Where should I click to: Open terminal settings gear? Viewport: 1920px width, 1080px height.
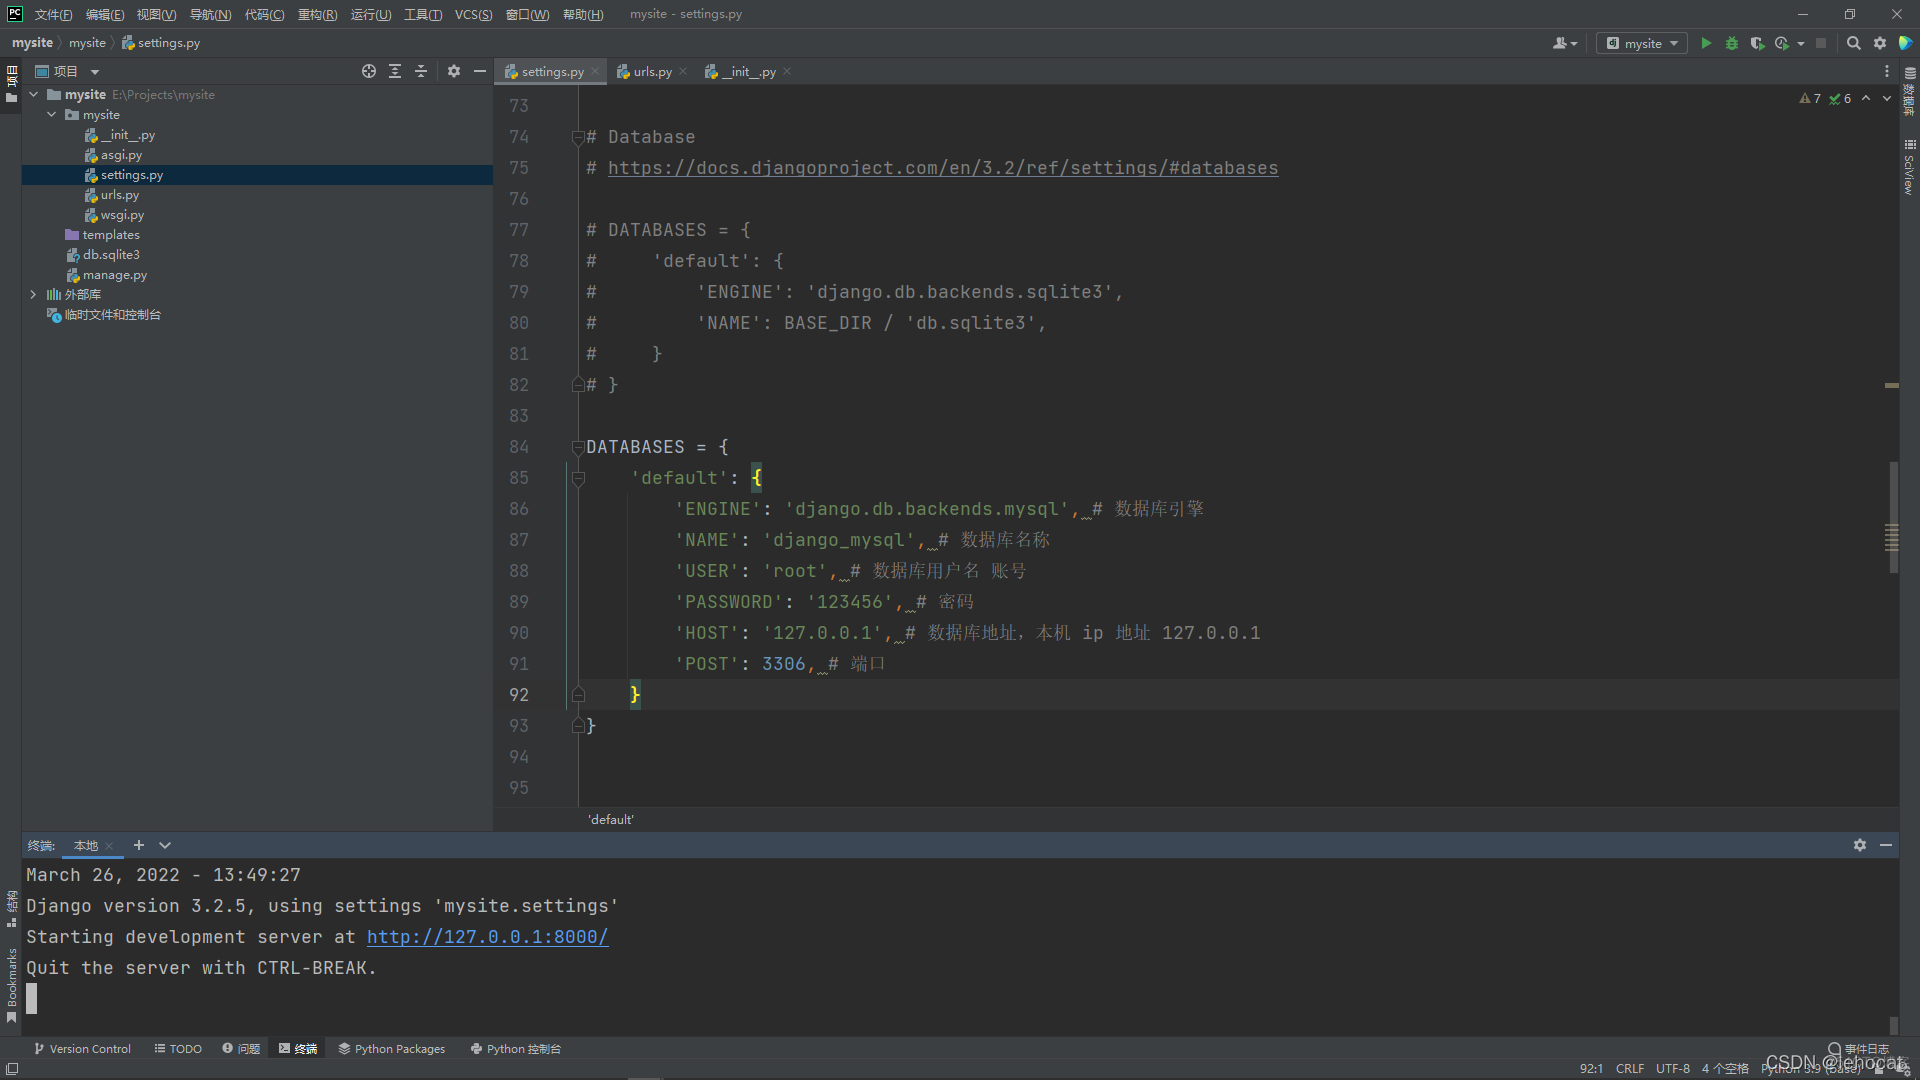(x=1860, y=845)
